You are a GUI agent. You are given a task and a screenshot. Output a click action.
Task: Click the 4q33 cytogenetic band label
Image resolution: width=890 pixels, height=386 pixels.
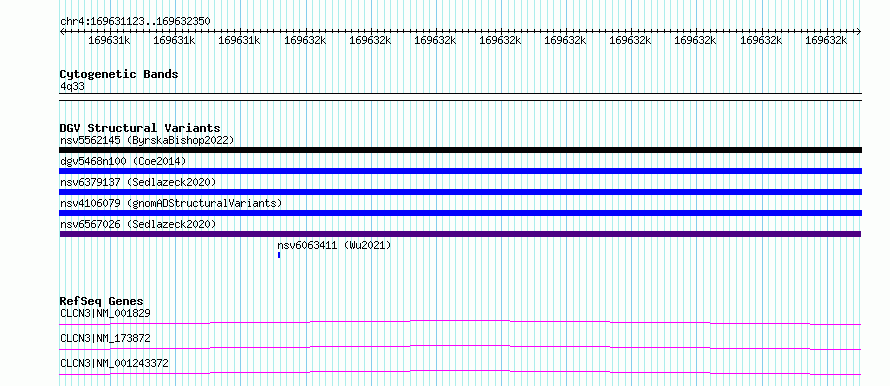click(x=73, y=86)
